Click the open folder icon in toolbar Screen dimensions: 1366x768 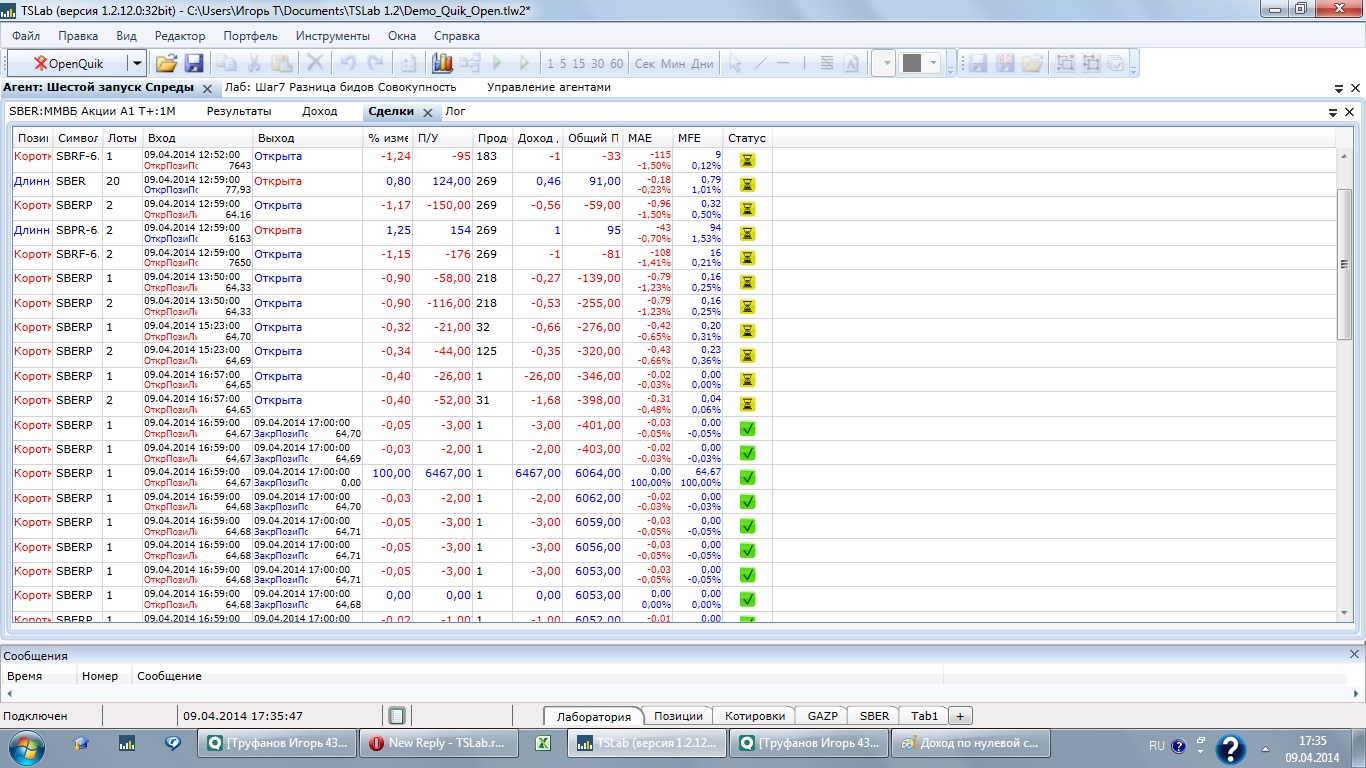click(x=166, y=63)
